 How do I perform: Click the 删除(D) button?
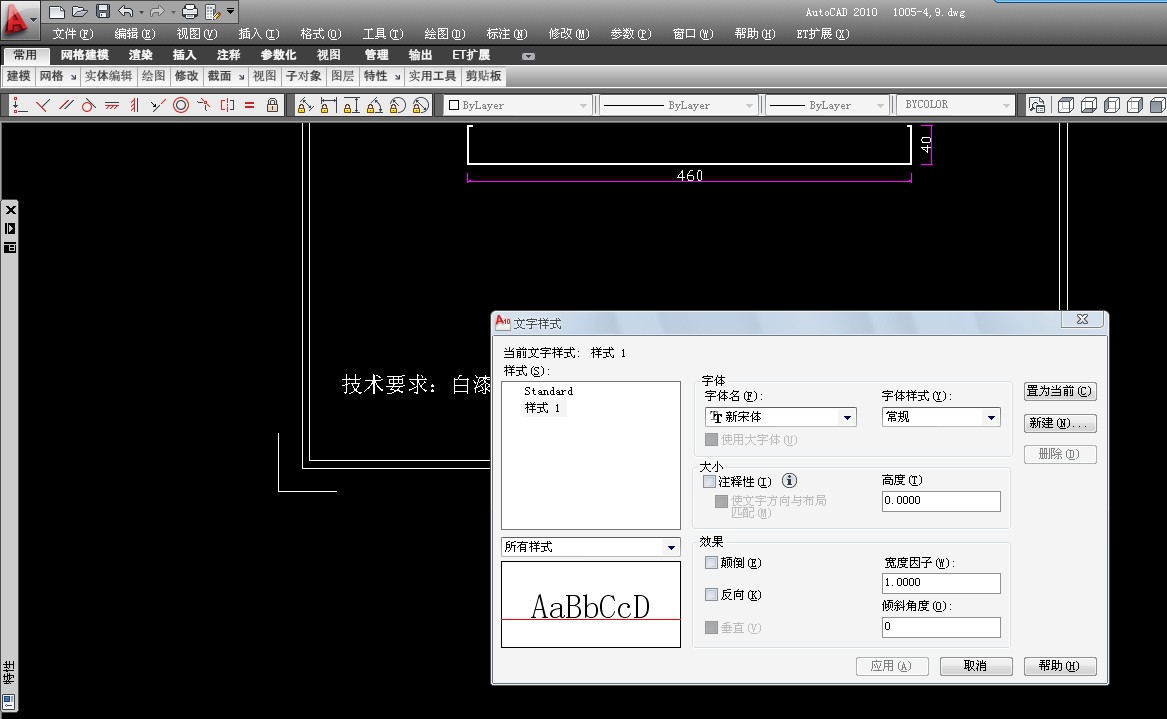click(x=1060, y=454)
